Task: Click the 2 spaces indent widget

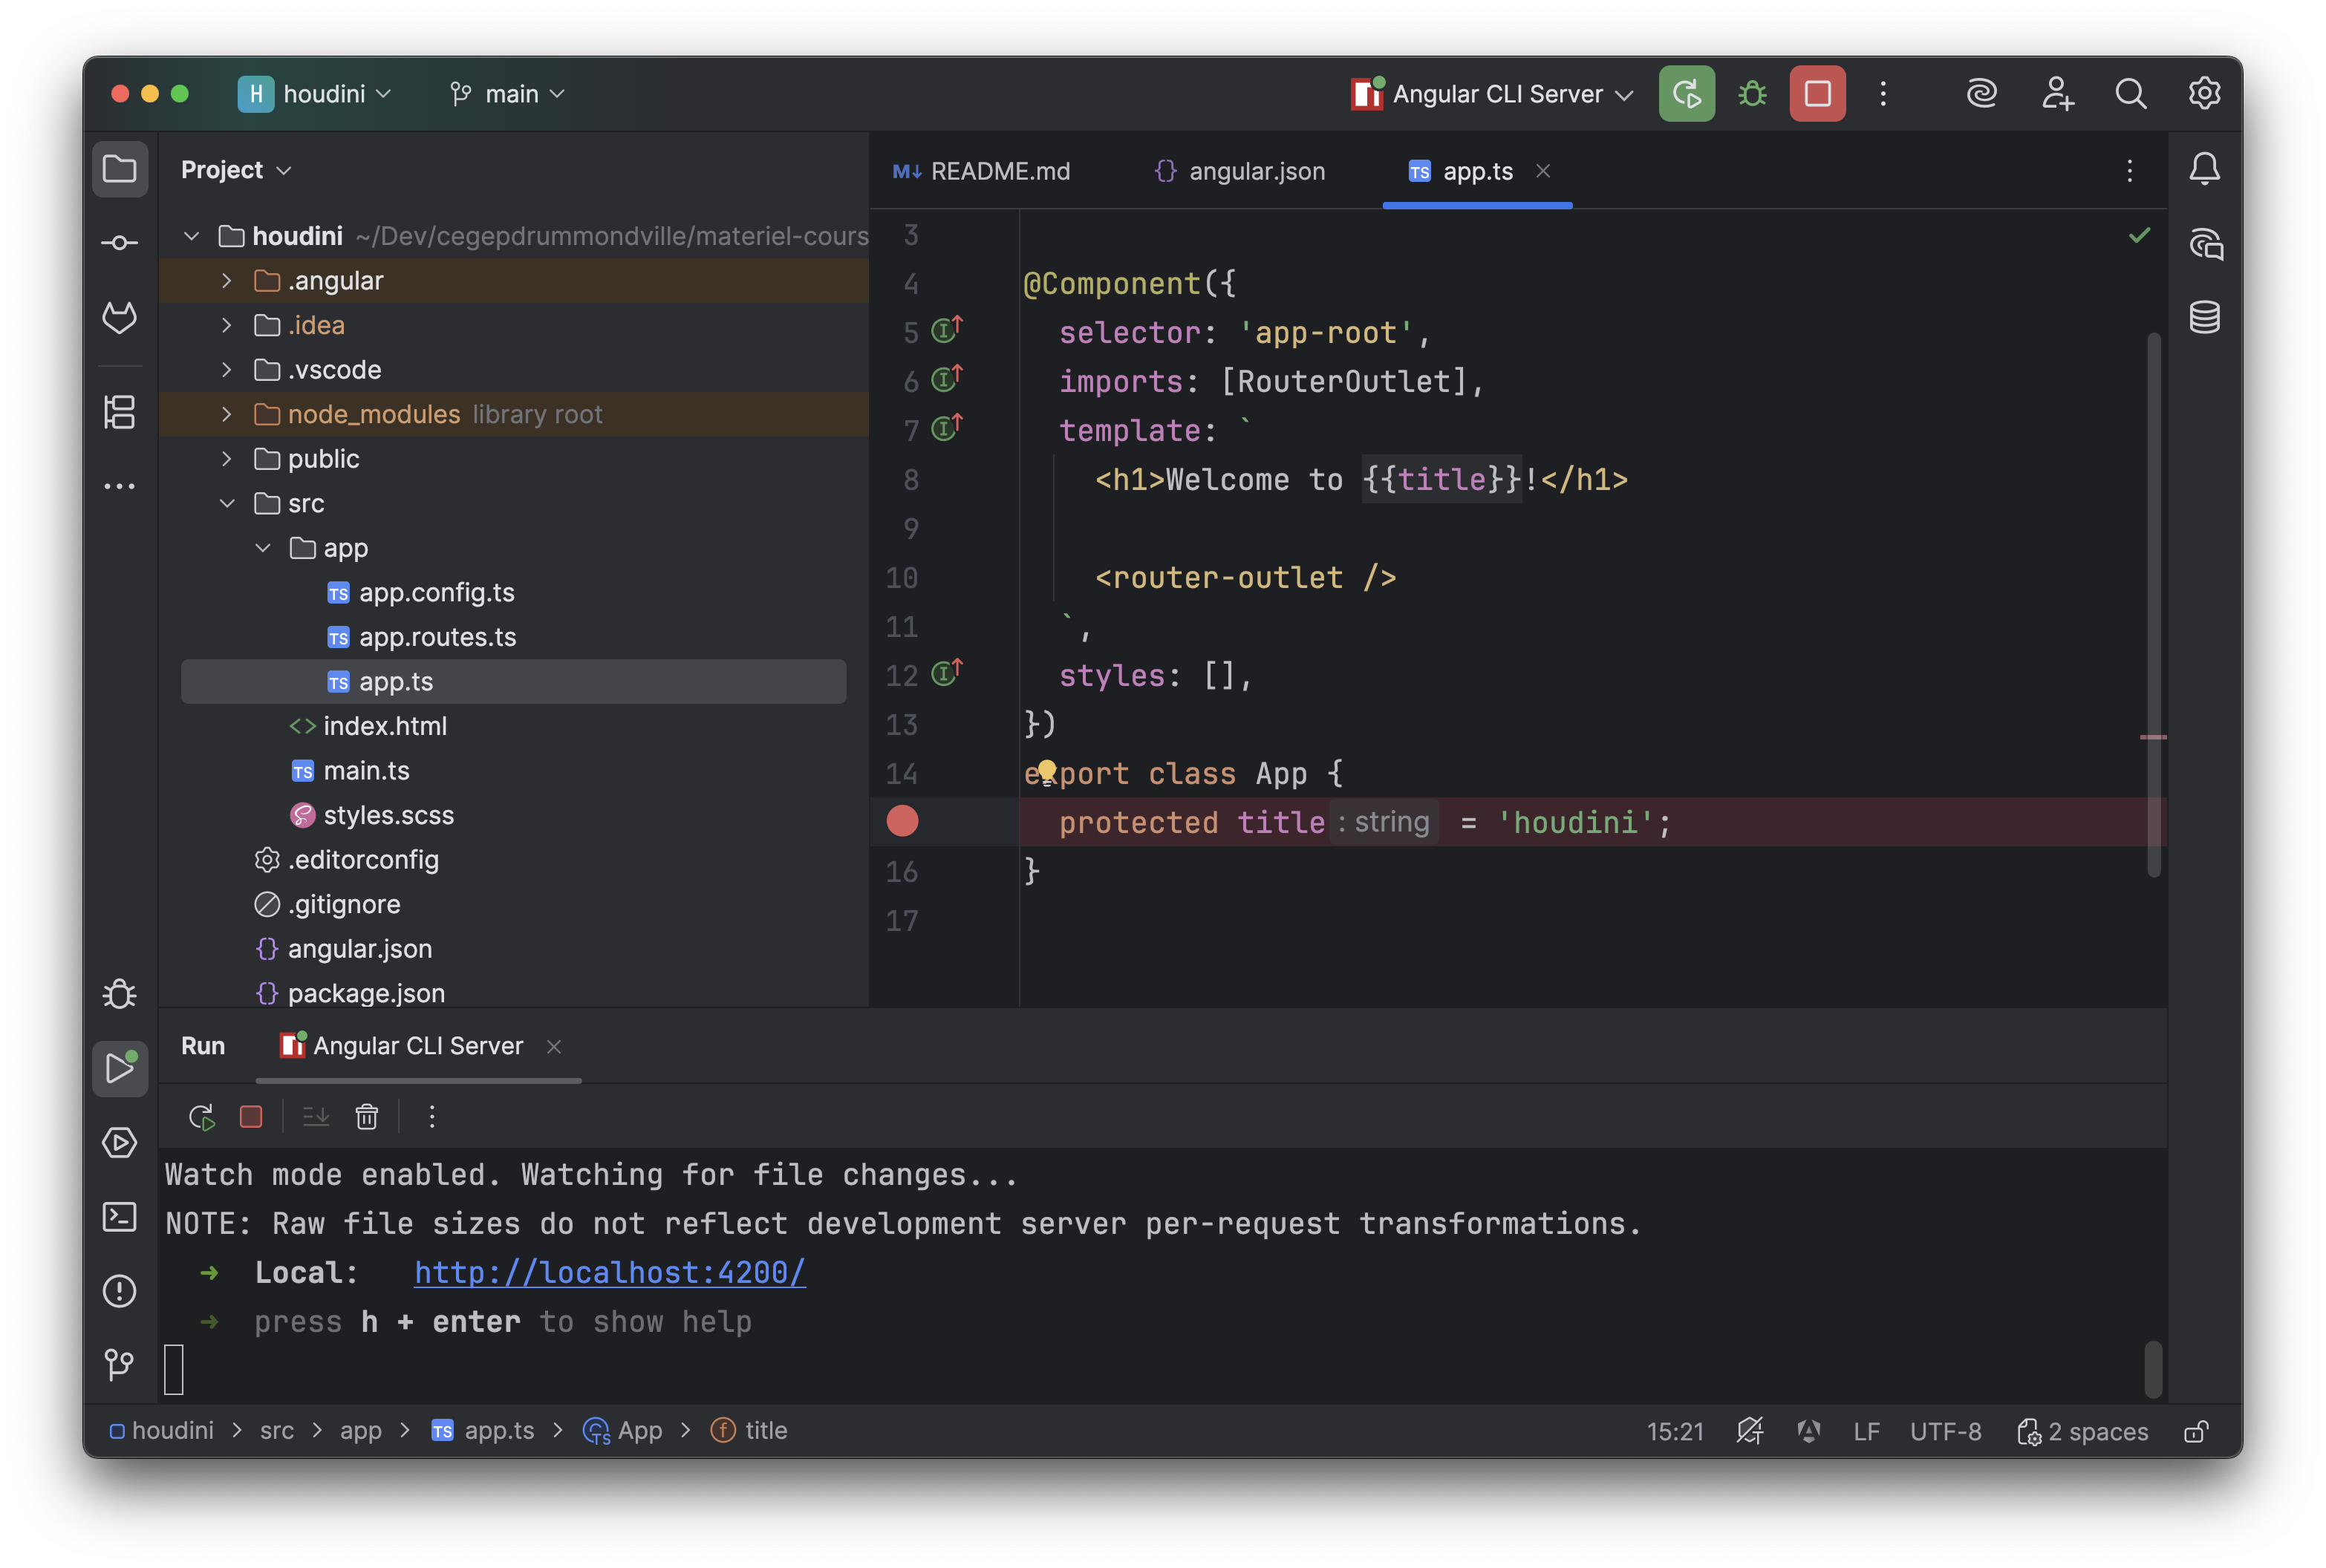Action: tap(2083, 1432)
